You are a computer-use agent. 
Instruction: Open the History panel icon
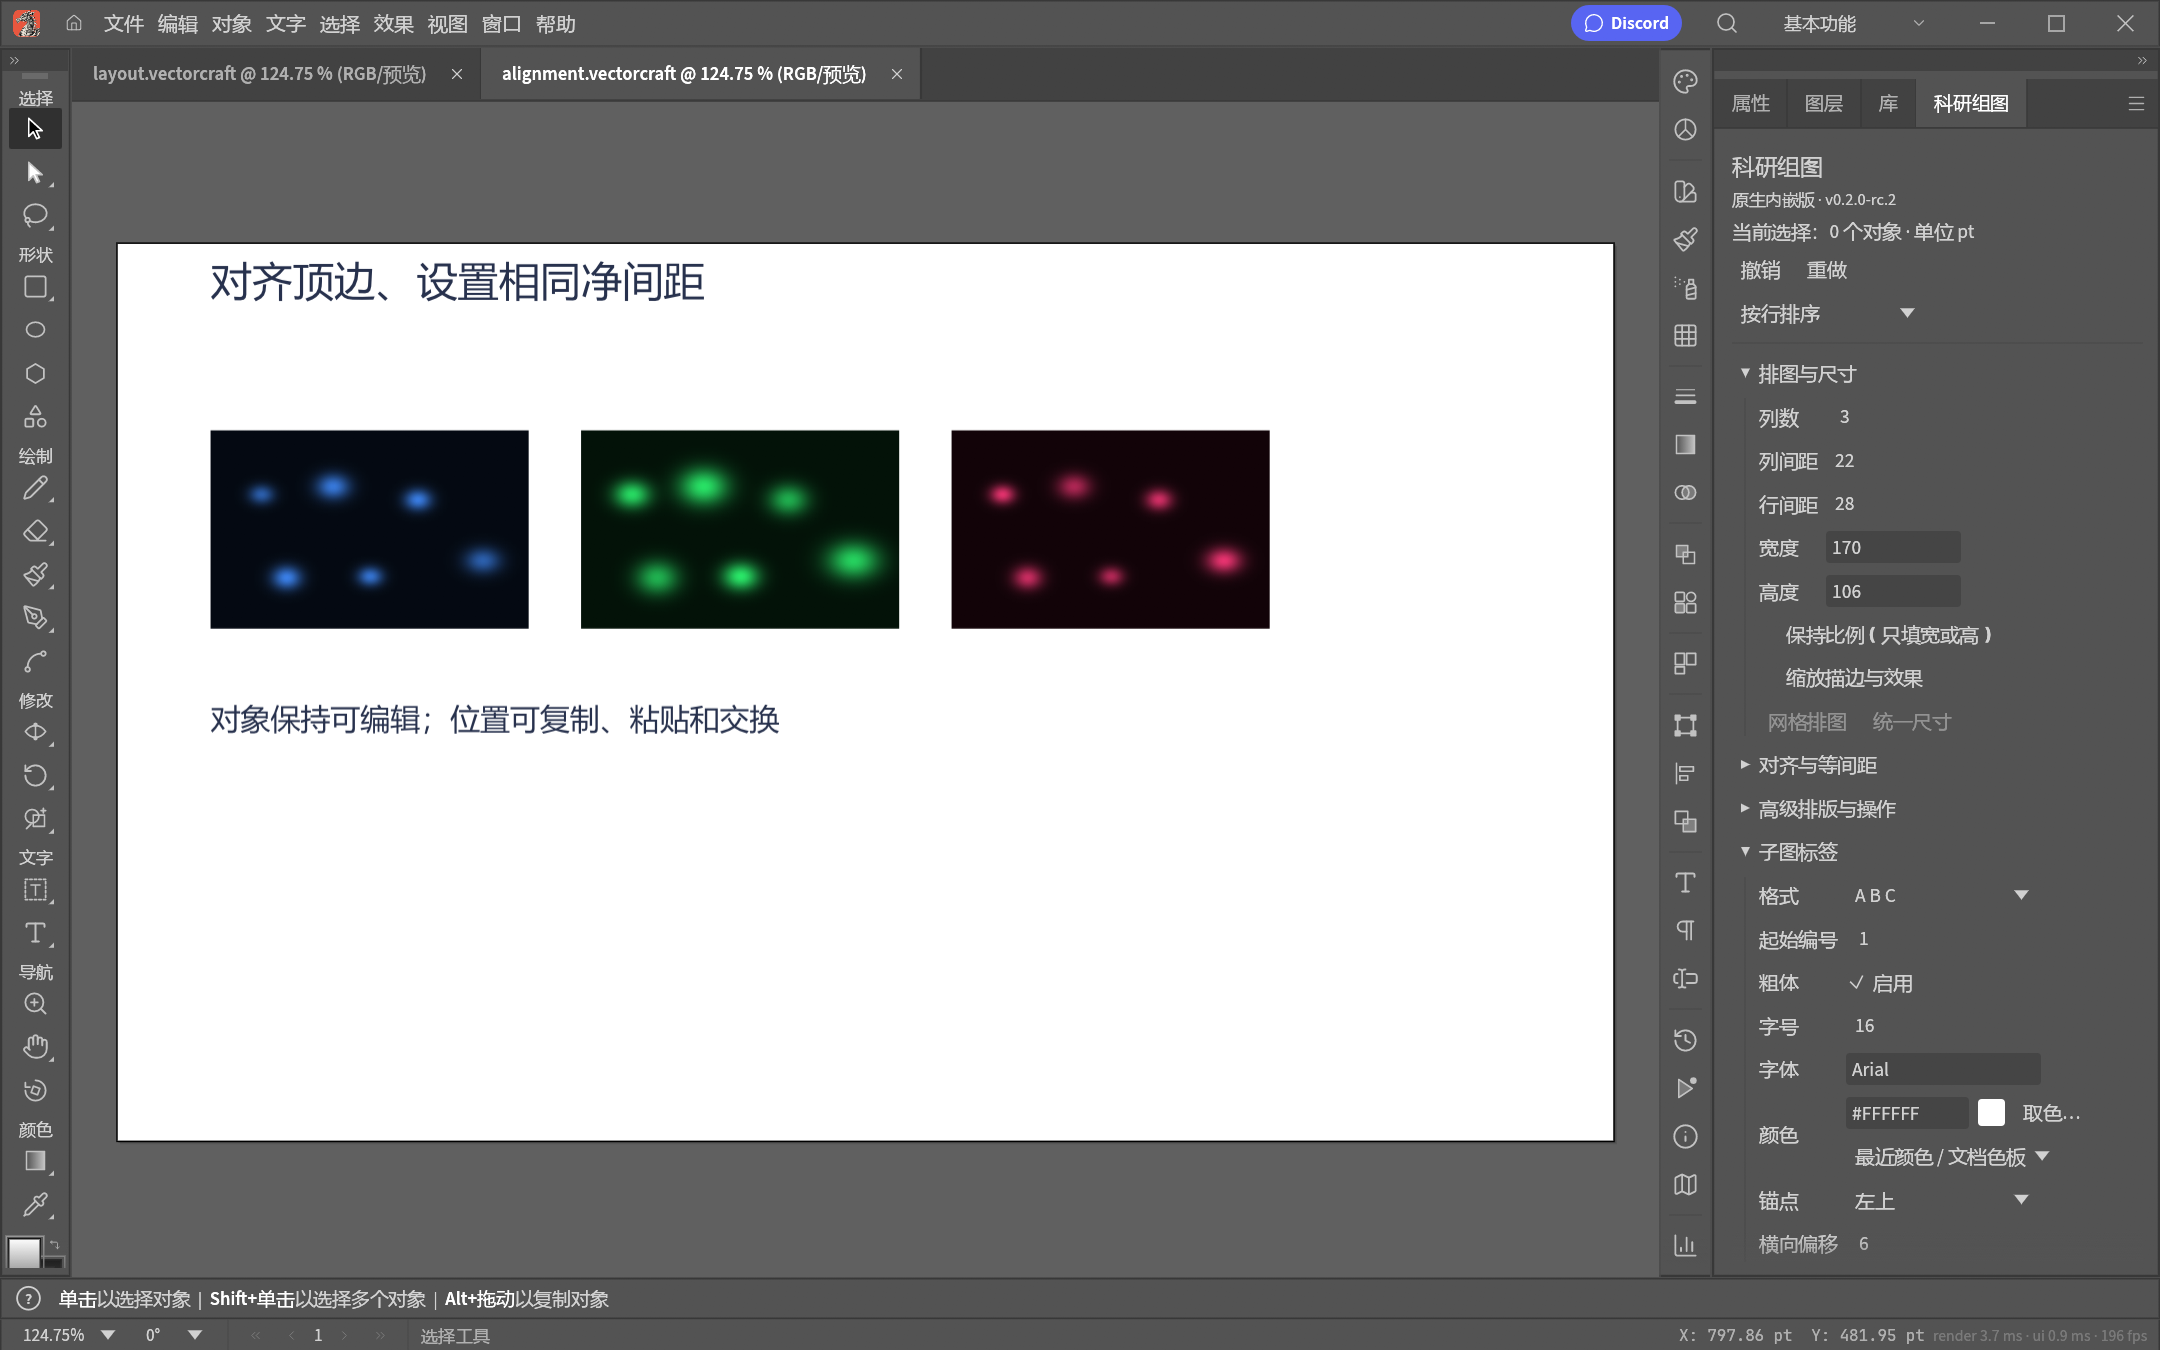(x=1685, y=1040)
